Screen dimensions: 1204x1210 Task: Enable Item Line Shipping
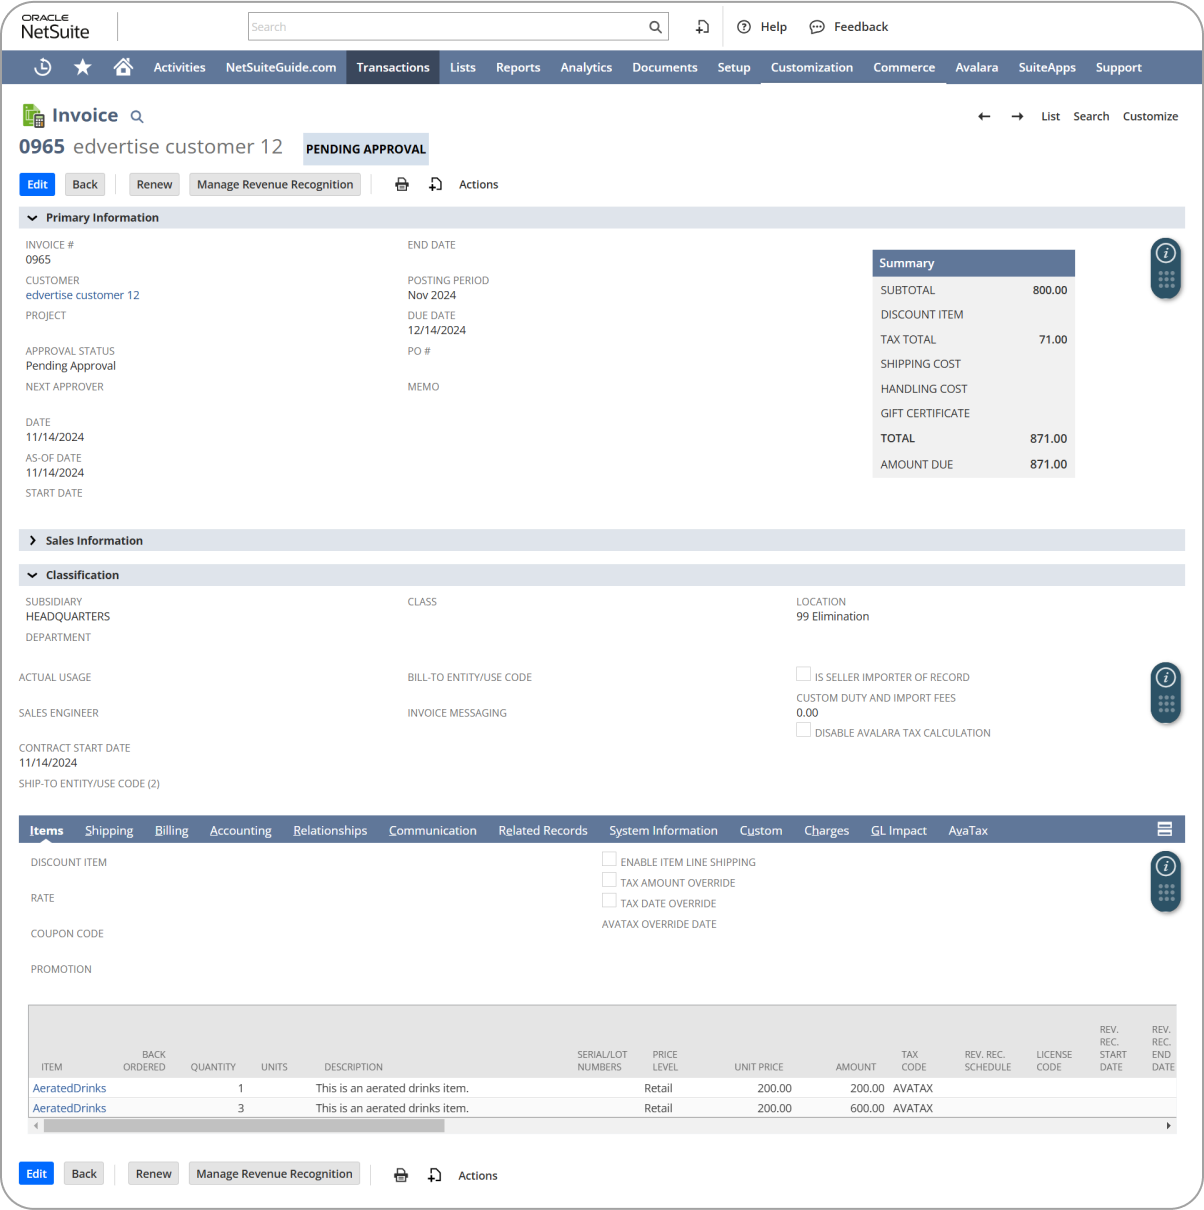[610, 858]
